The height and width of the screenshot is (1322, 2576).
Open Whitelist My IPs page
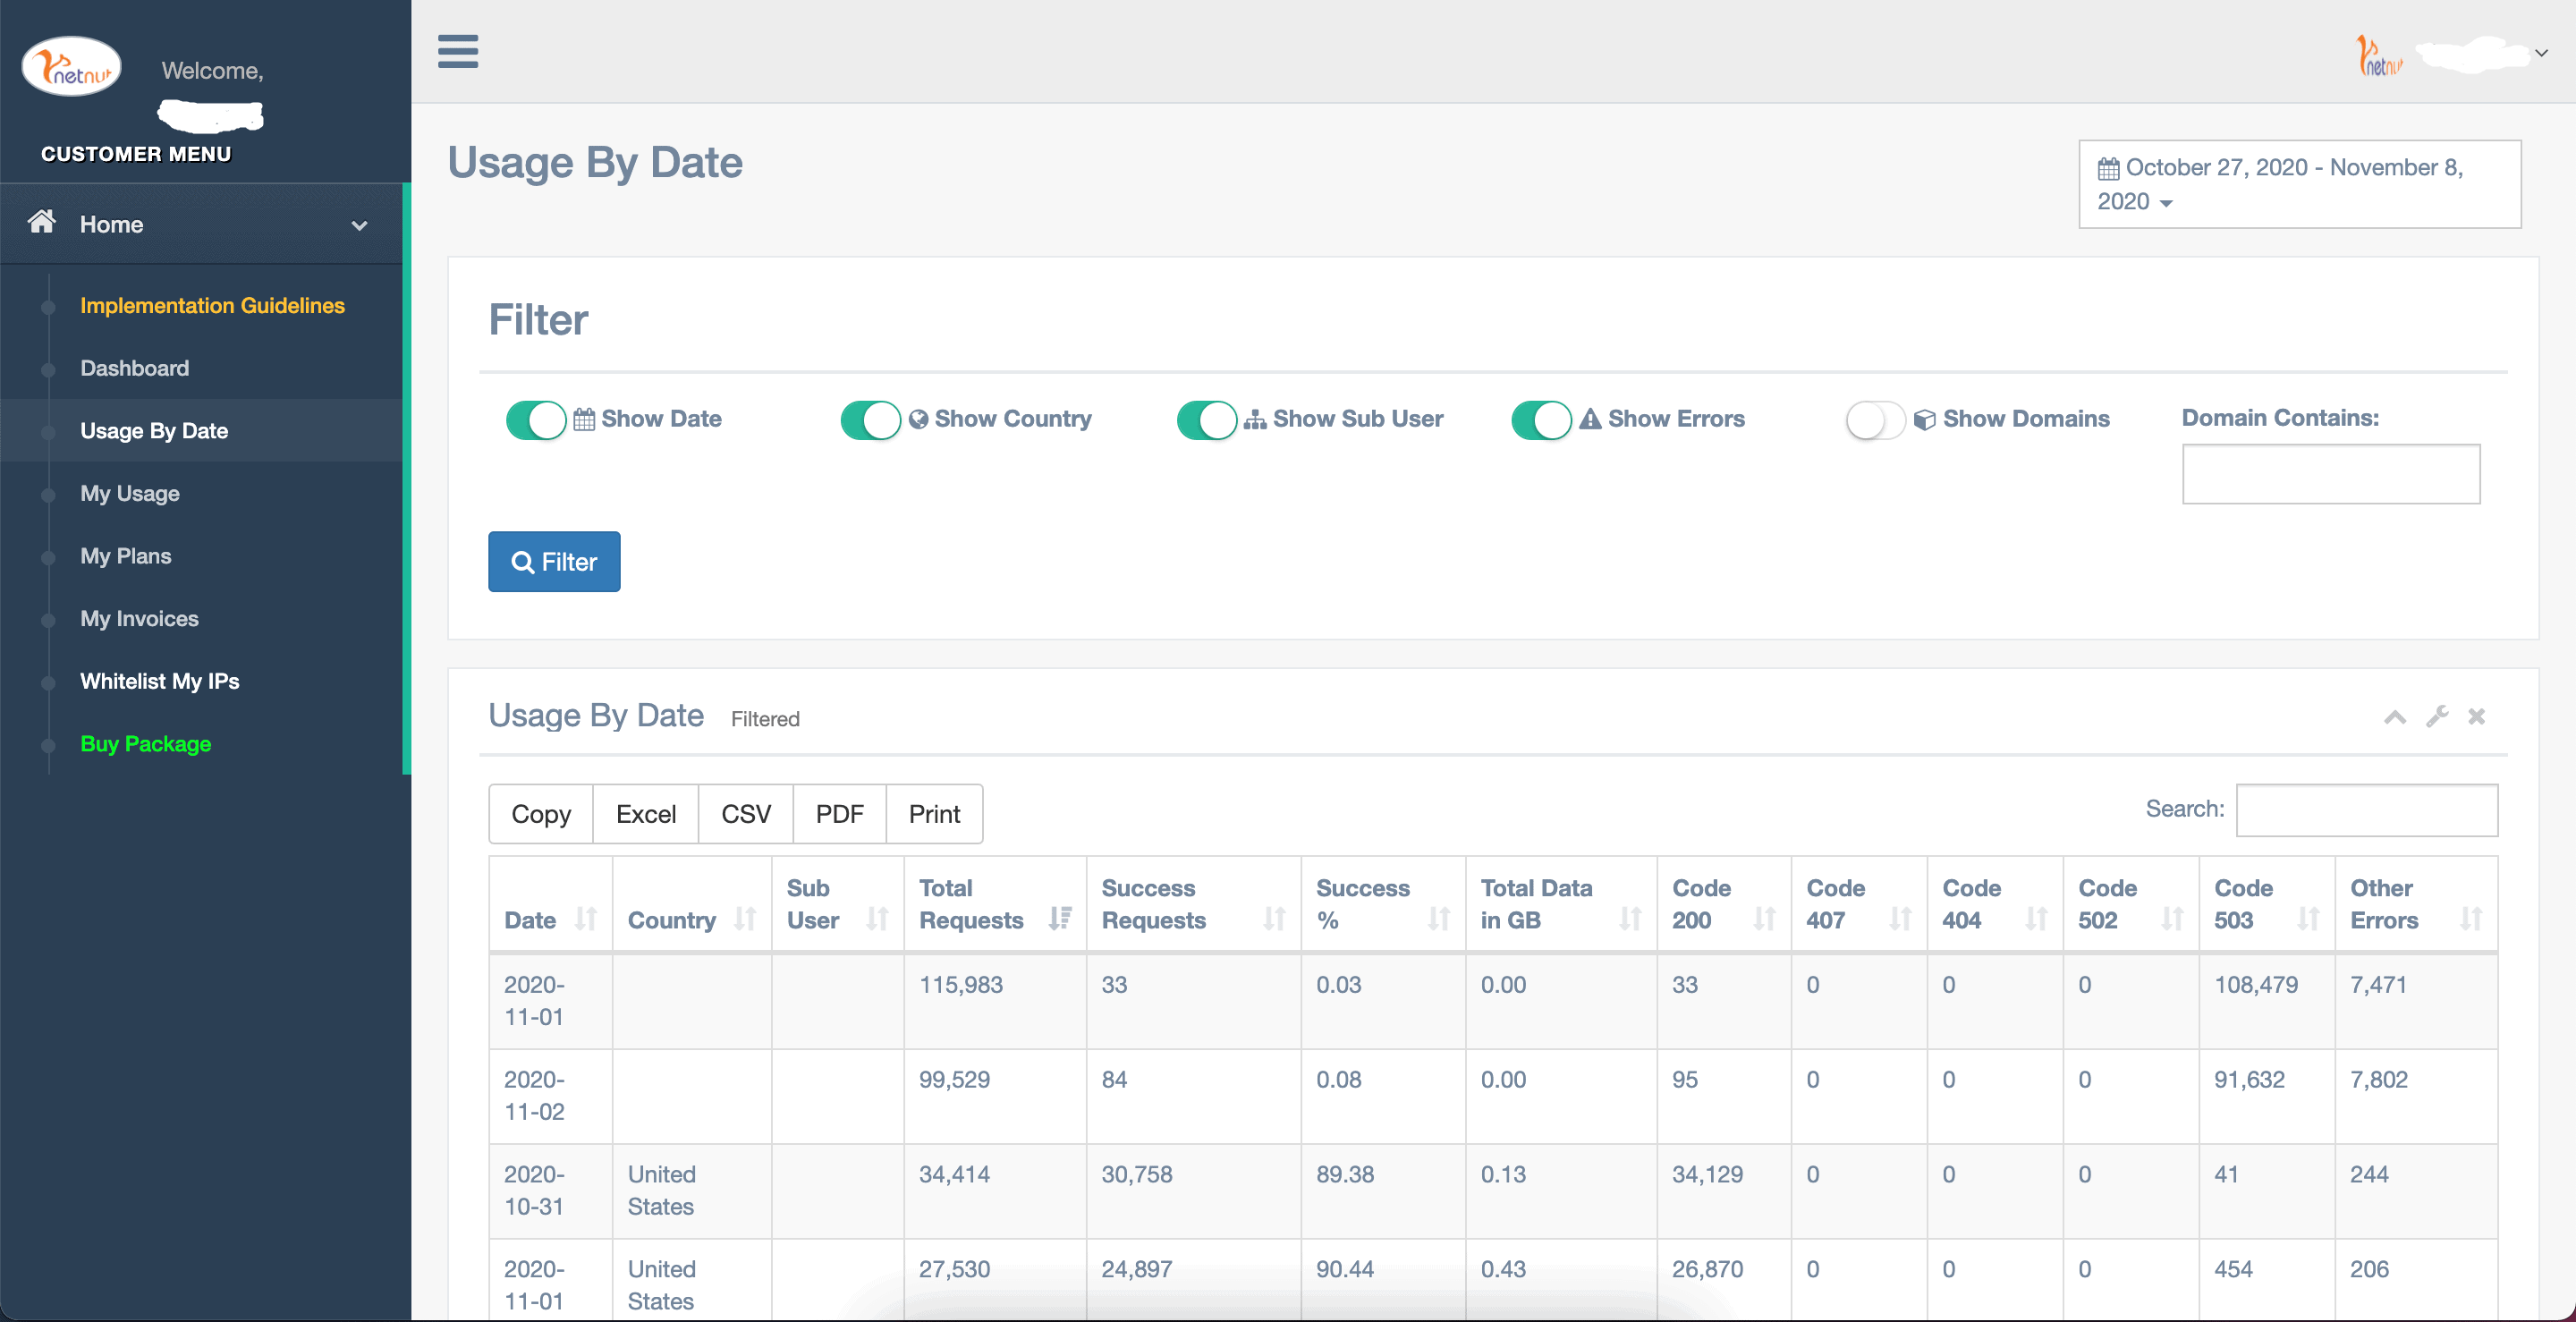159,681
